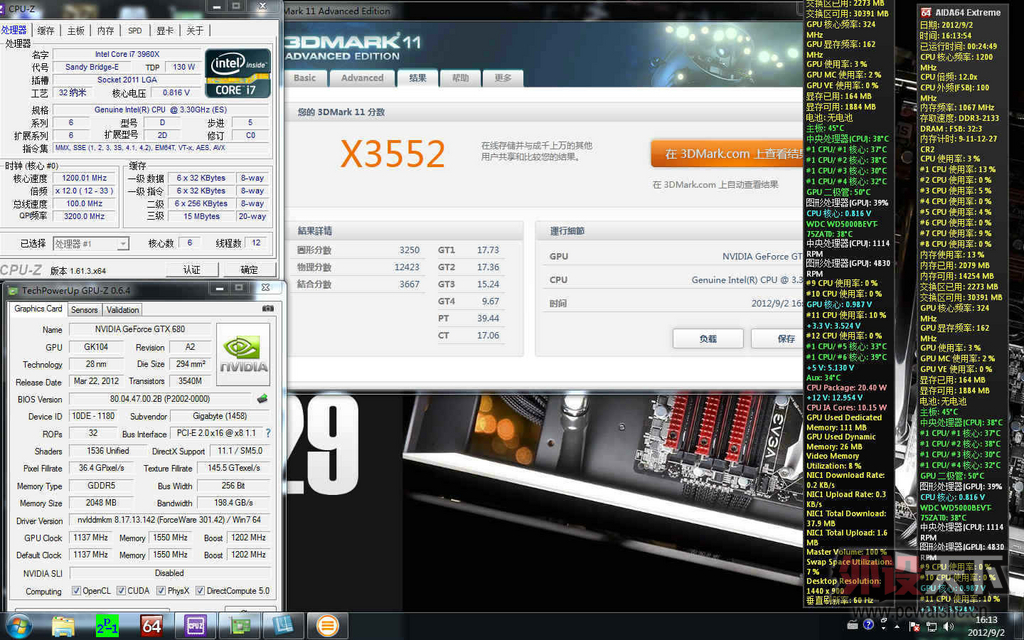Click the 认证 button in CPU-Z
This screenshot has height=640, width=1024.
[x=191, y=269]
